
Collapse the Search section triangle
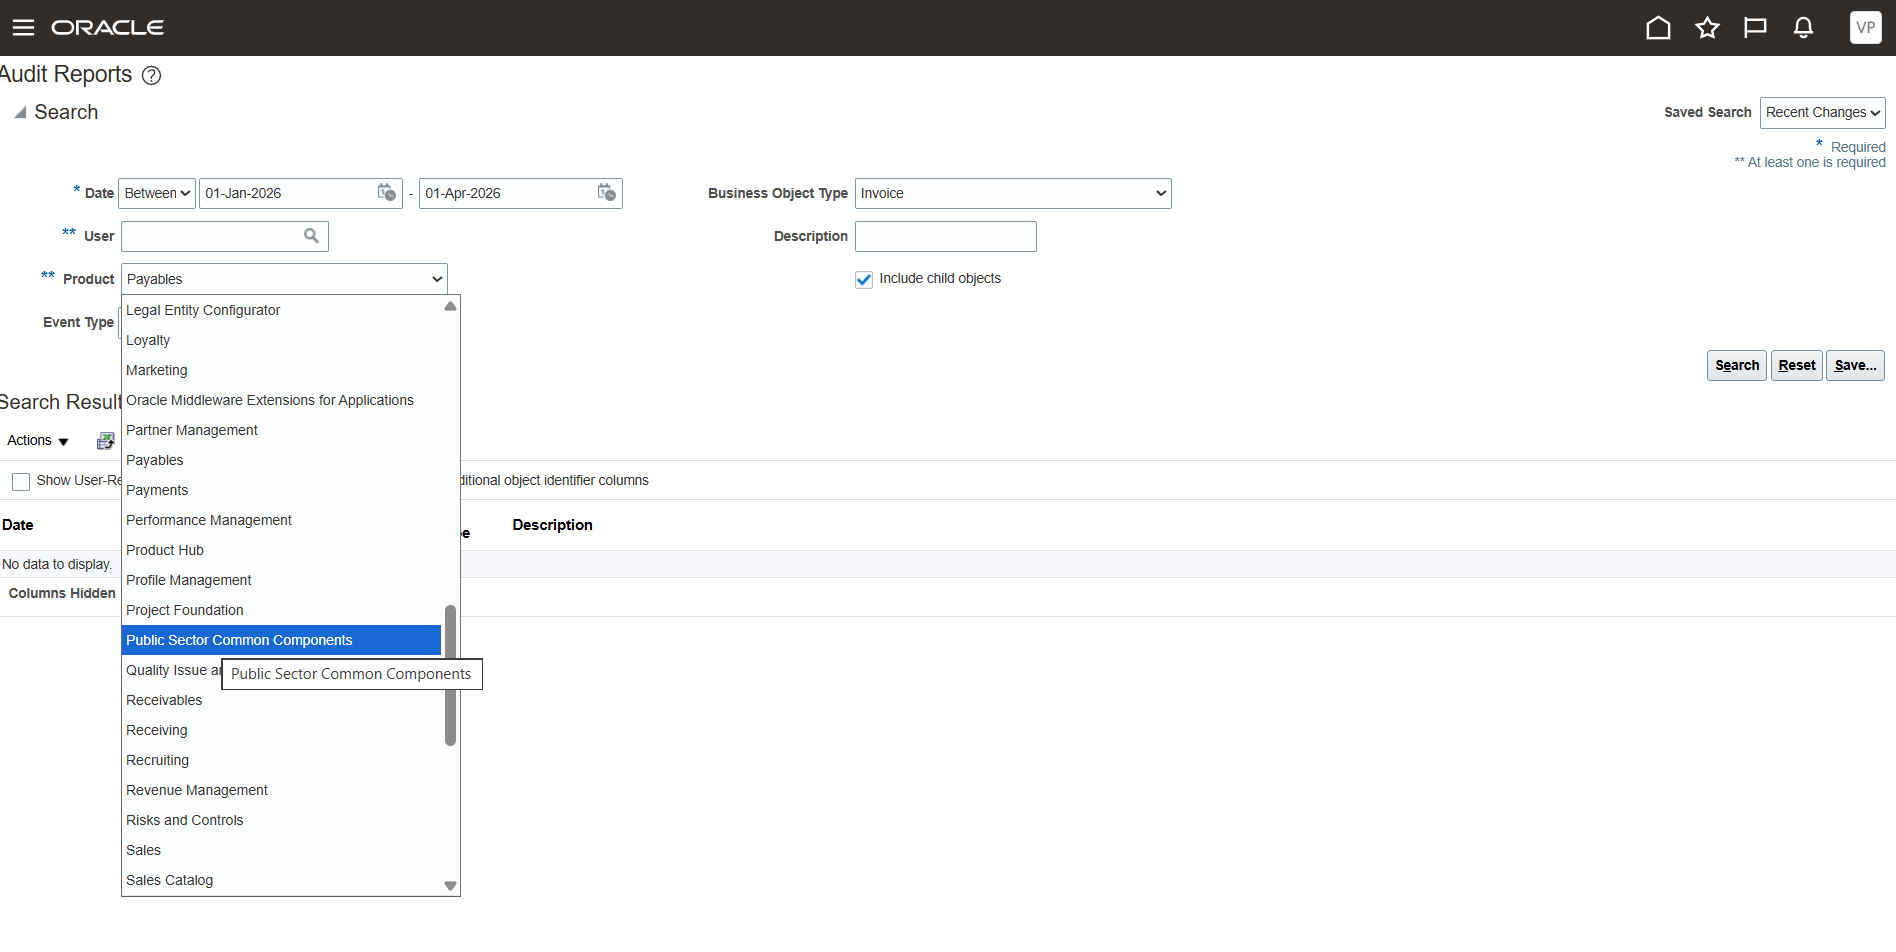tap(20, 113)
